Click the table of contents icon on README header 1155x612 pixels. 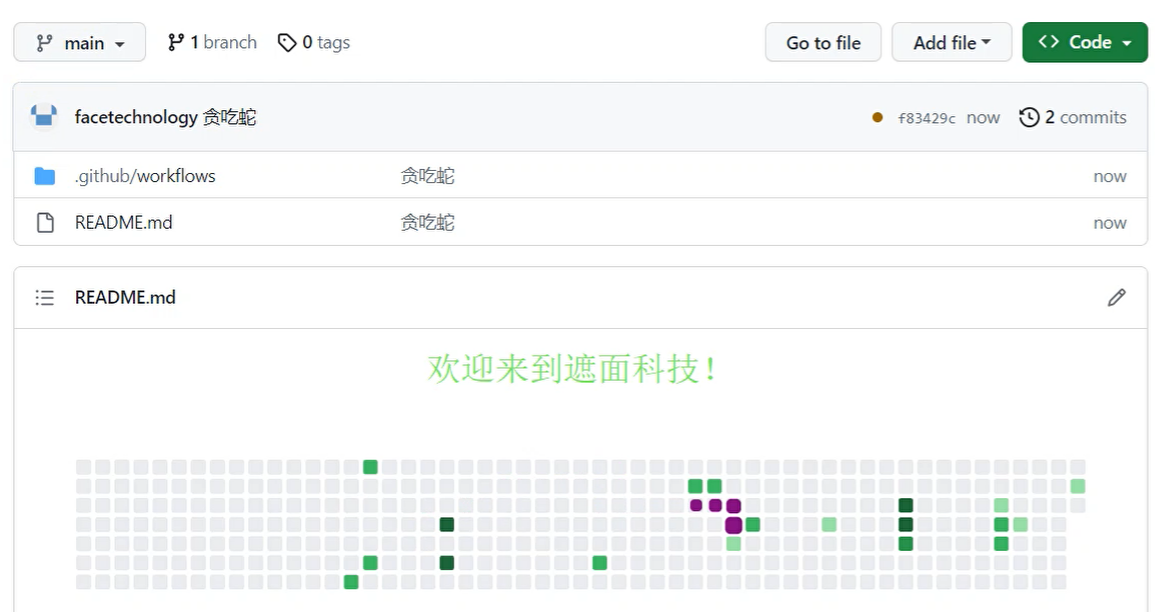coord(44,297)
